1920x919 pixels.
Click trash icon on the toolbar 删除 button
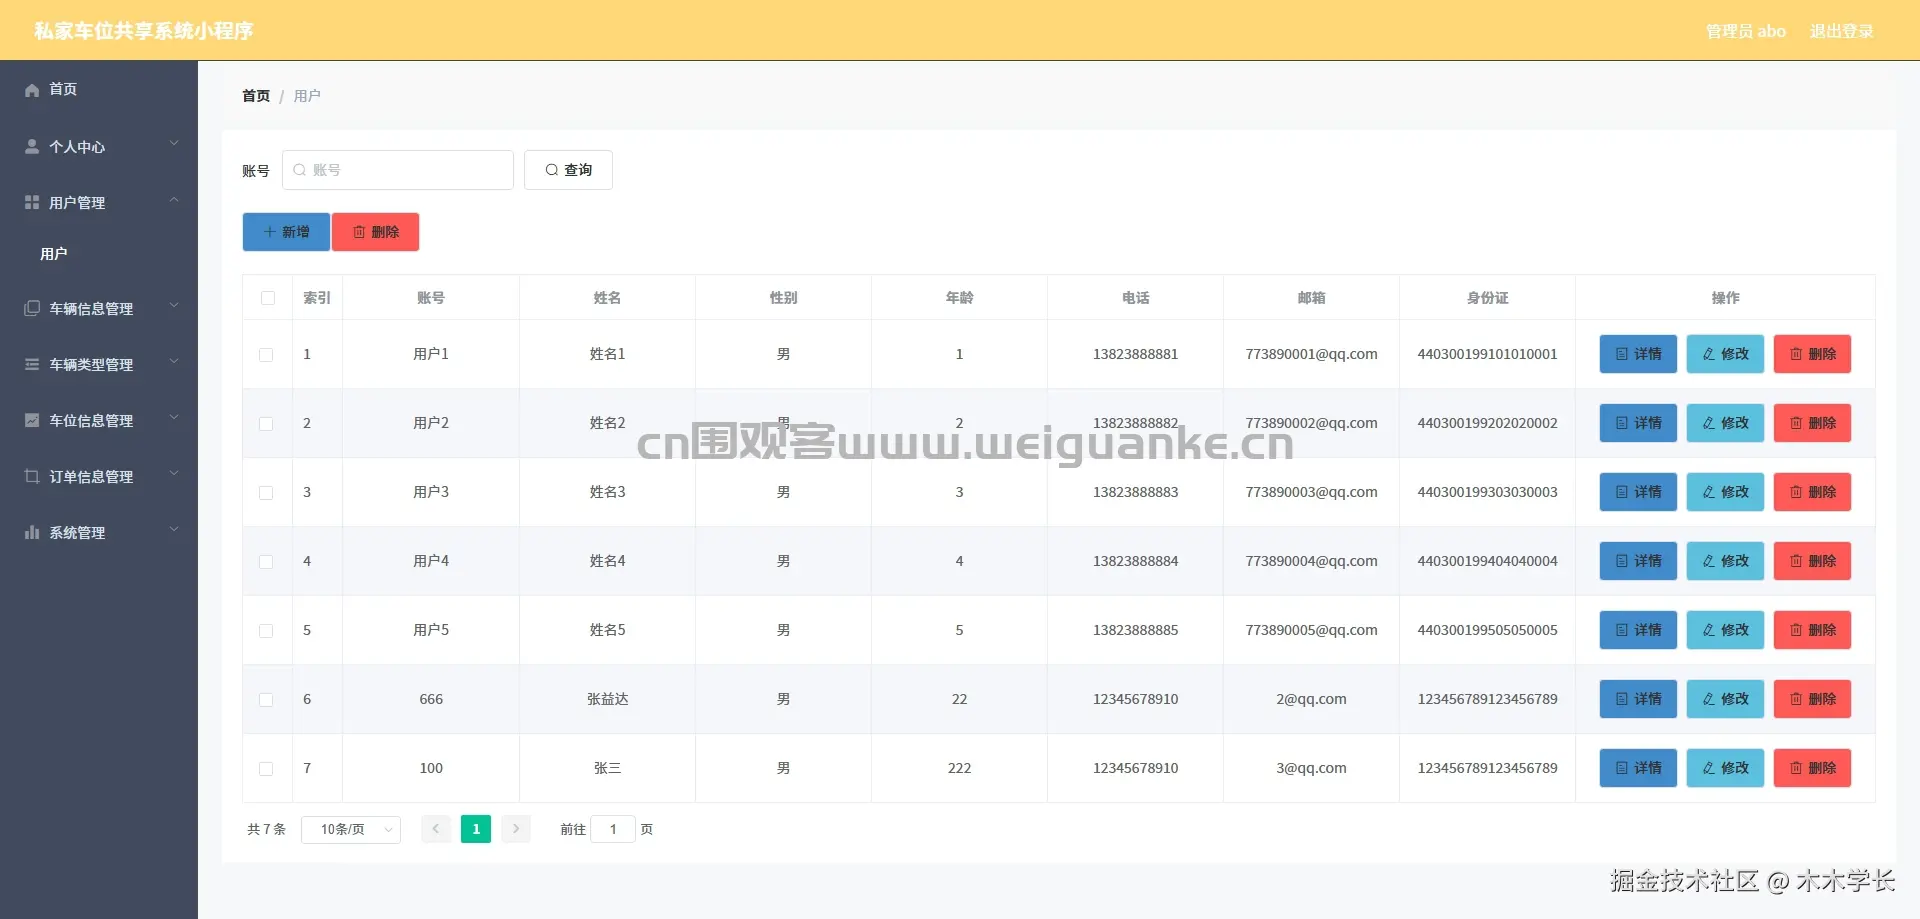tap(359, 232)
